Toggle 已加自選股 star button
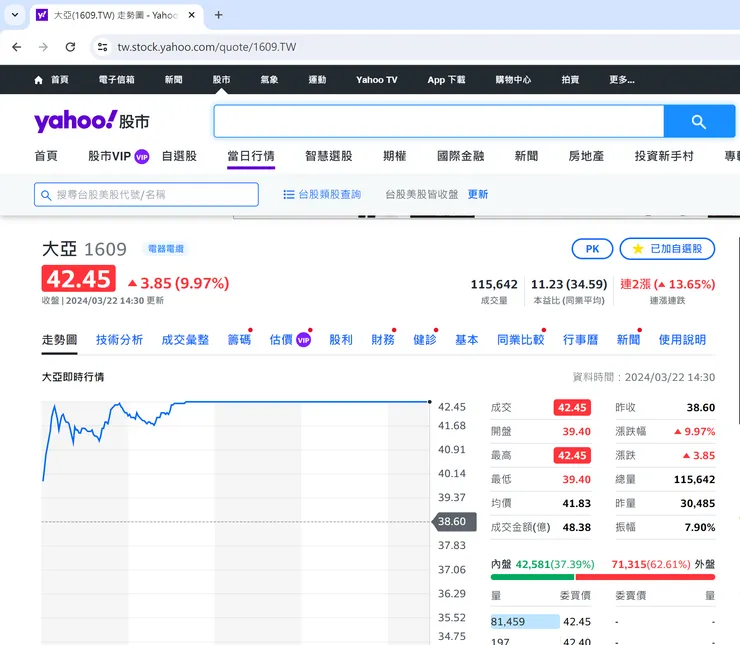The image size is (740, 645). [667, 249]
